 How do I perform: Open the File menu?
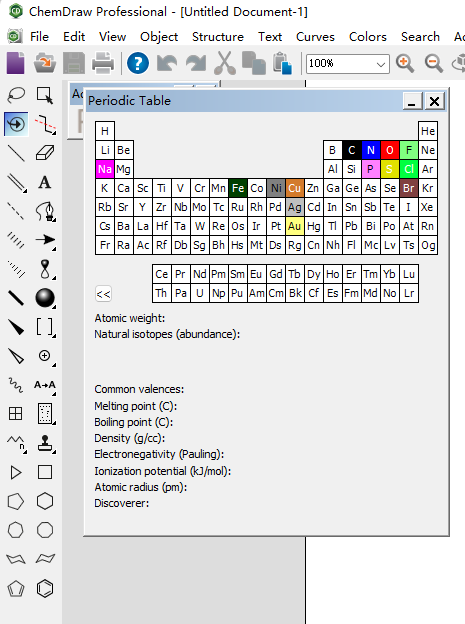coord(39,37)
